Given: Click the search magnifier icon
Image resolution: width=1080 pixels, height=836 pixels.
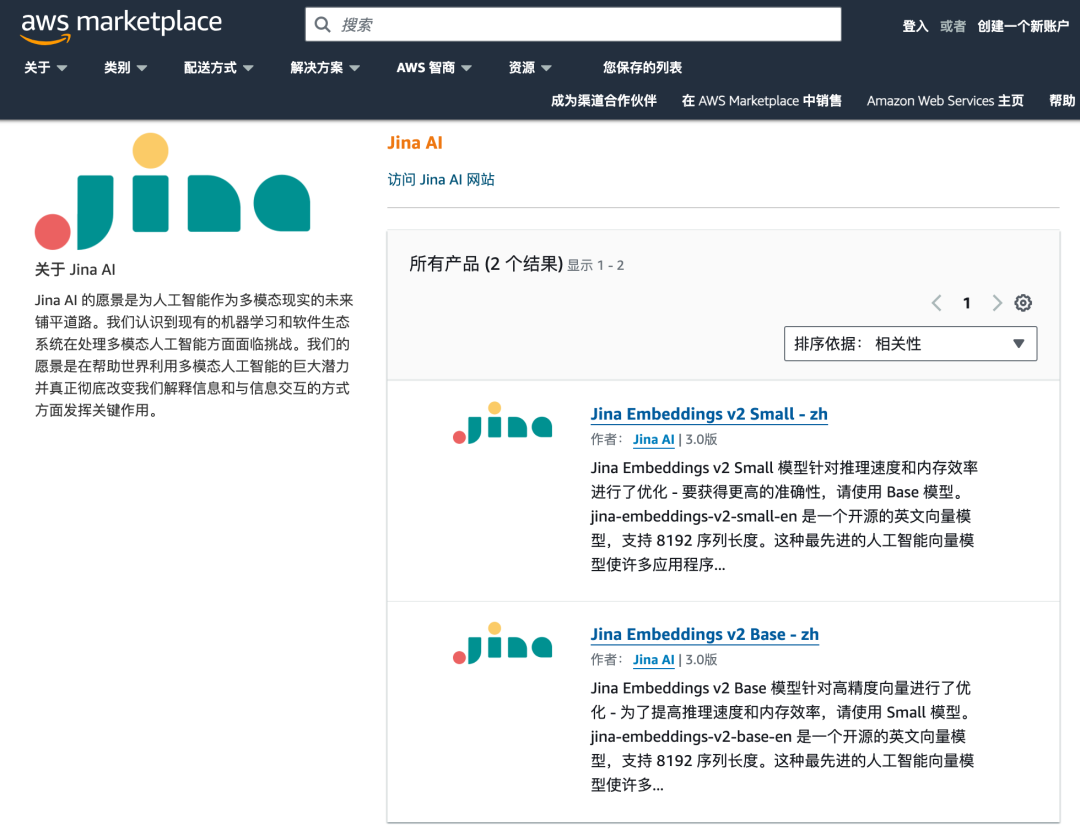Looking at the screenshot, I should pyautogui.click(x=321, y=23).
